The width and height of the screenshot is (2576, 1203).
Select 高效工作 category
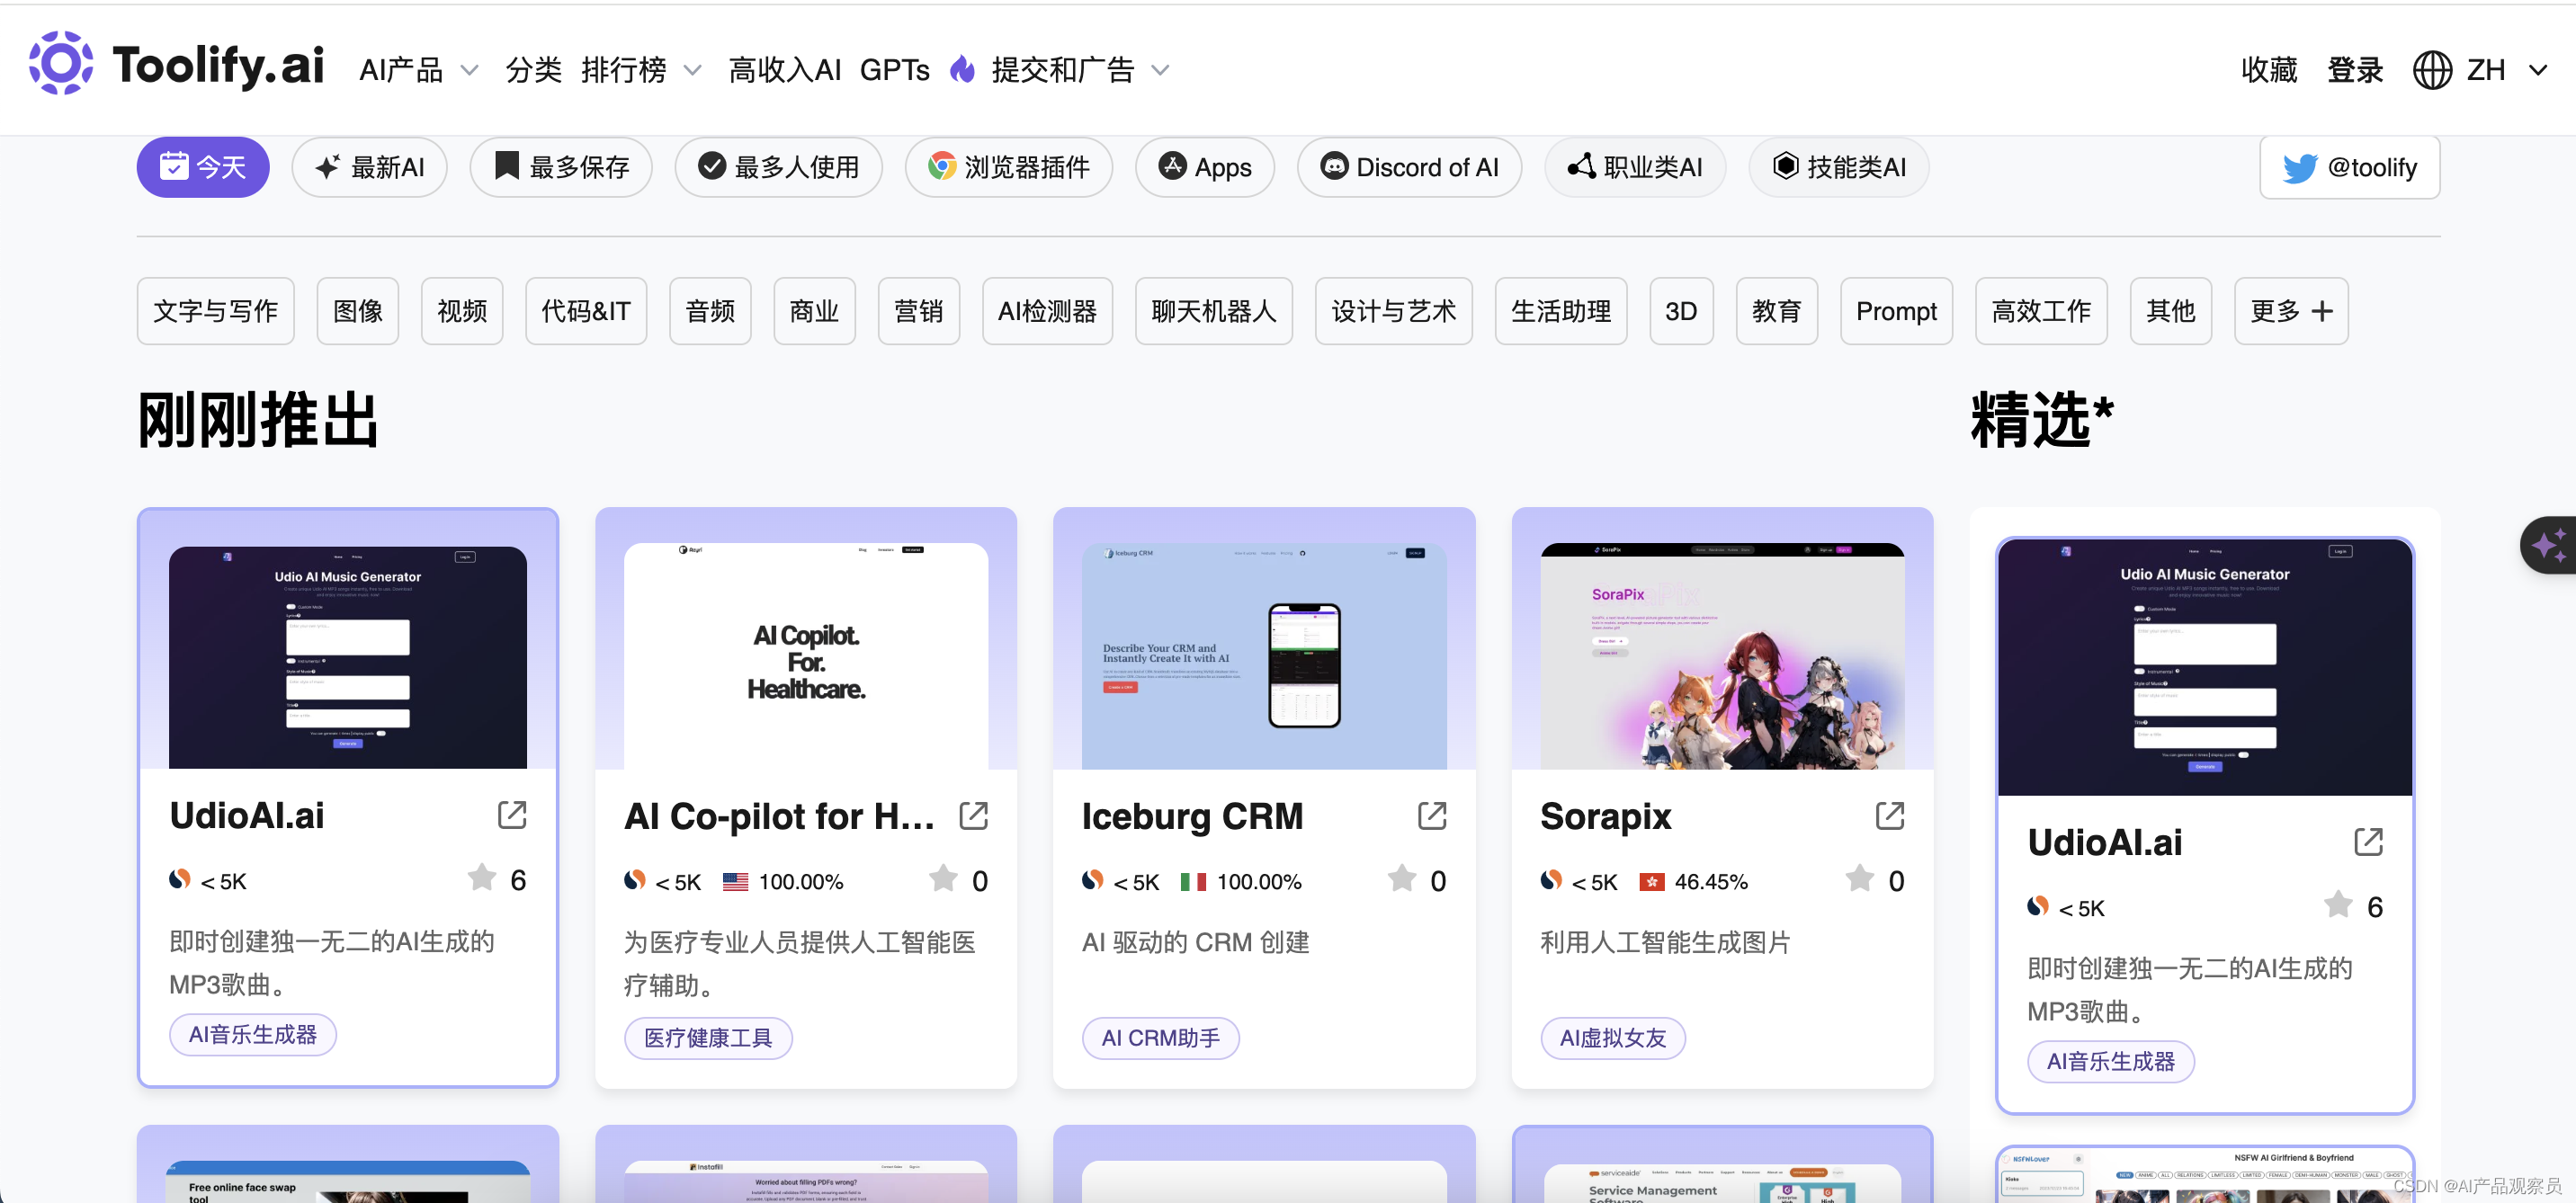(x=2041, y=311)
